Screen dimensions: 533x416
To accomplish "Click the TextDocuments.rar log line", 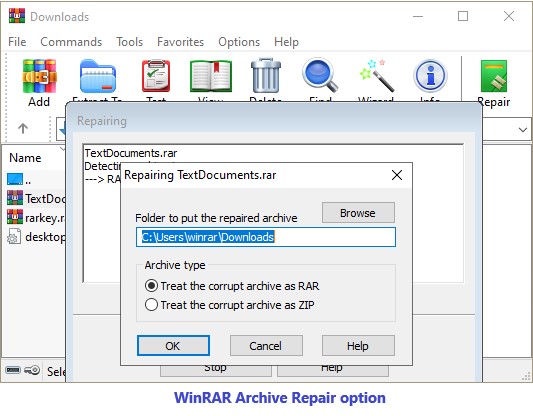I will [131, 153].
